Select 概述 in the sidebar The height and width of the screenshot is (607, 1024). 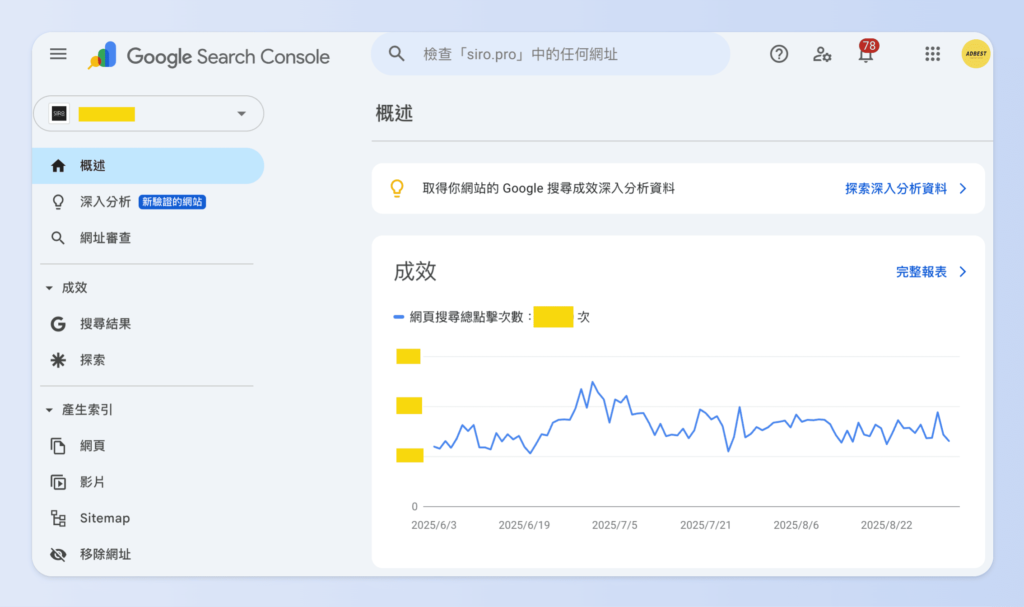click(92, 166)
